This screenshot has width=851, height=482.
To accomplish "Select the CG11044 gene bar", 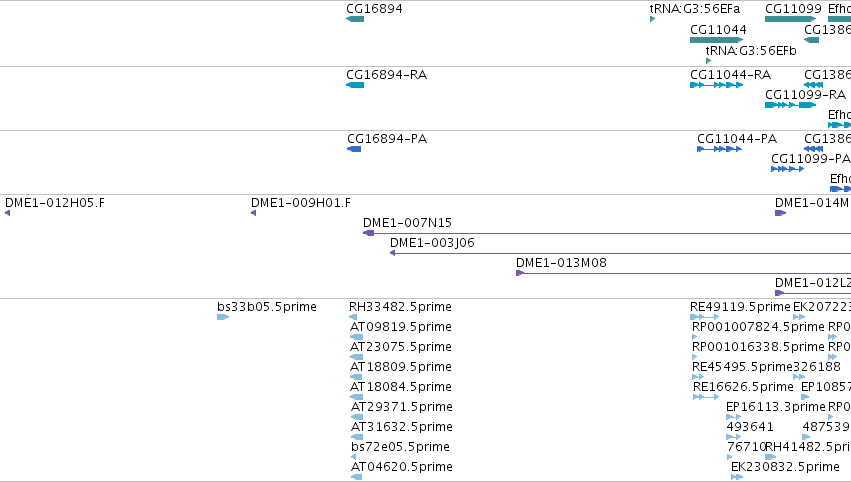I will click(x=716, y=40).
